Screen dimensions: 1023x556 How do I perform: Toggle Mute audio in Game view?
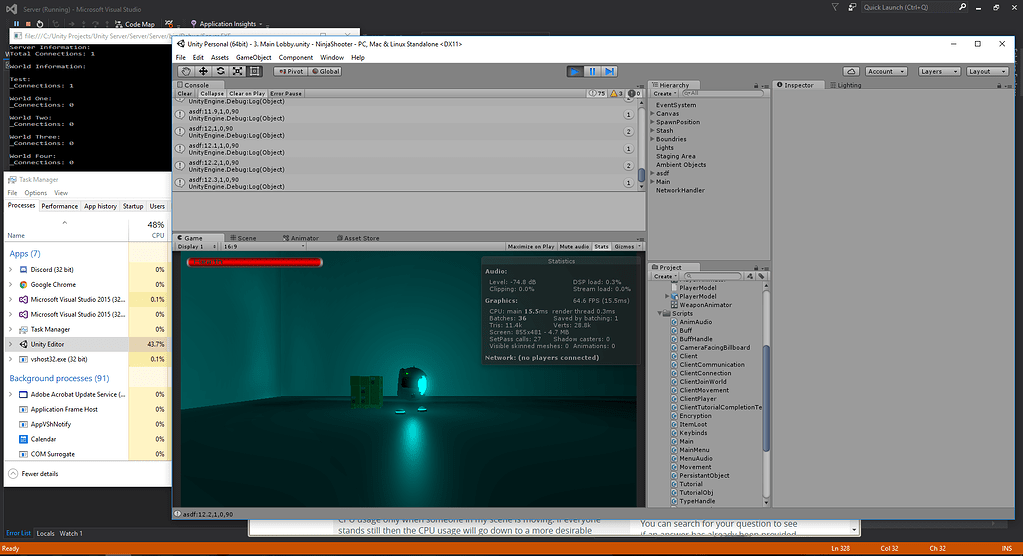tap(574, 246)
